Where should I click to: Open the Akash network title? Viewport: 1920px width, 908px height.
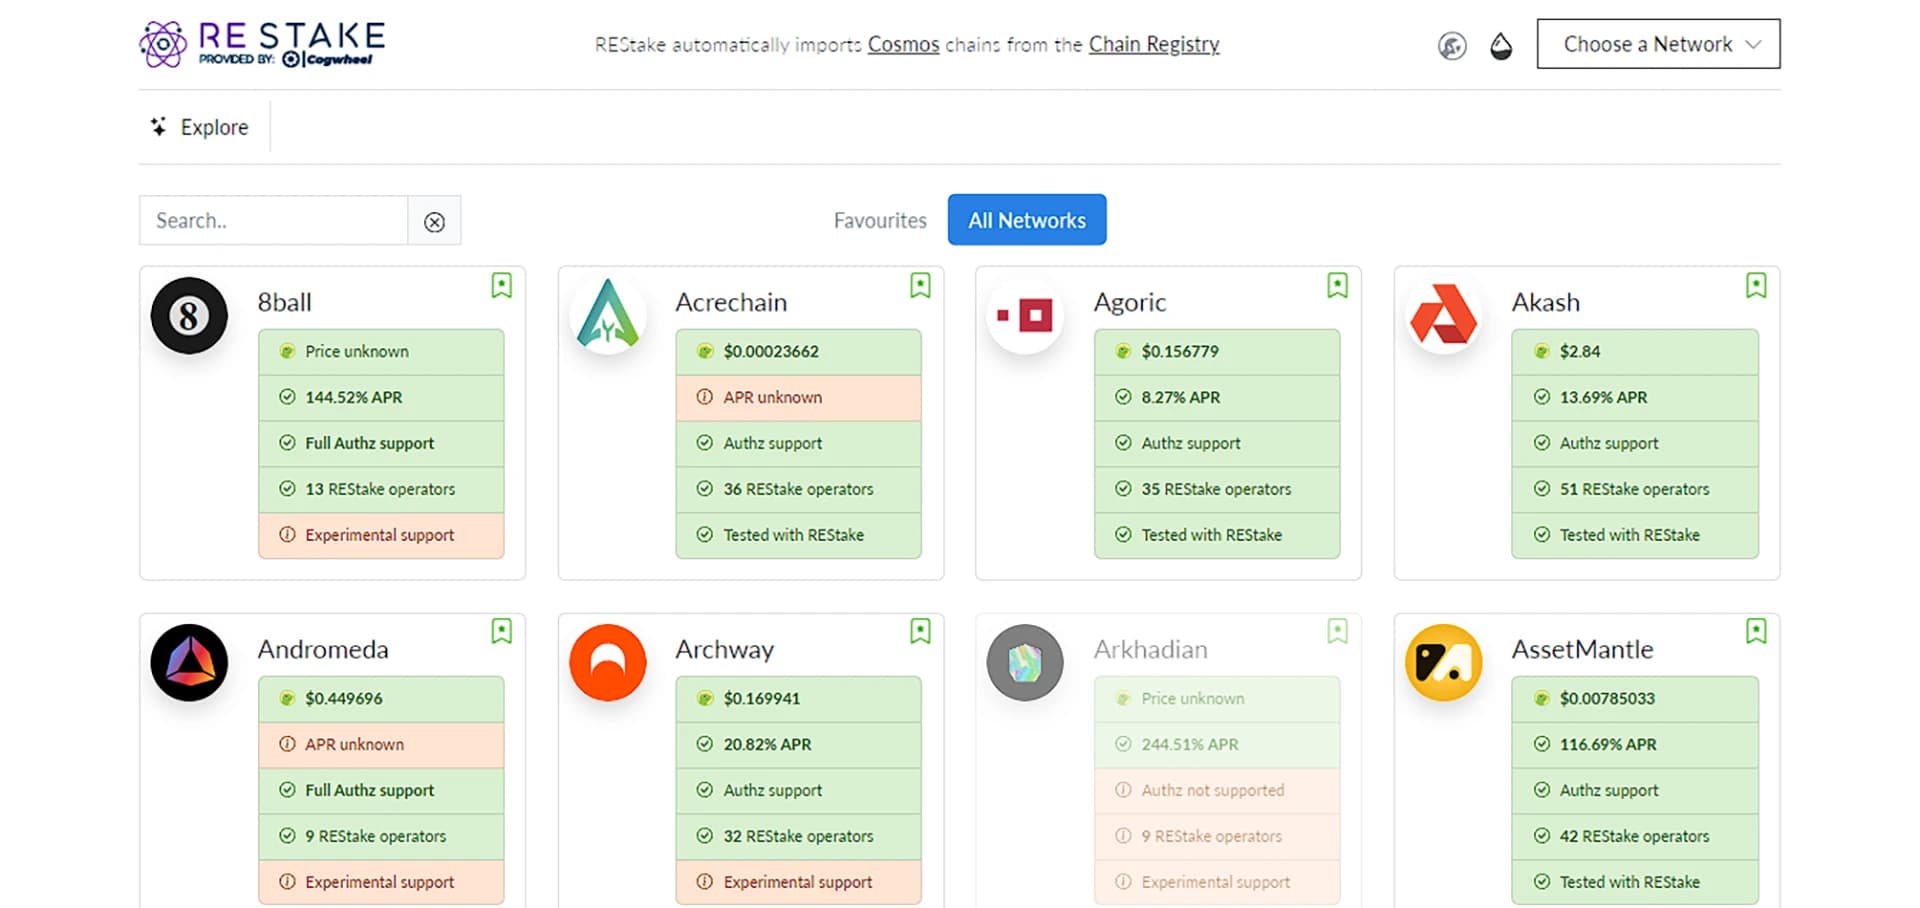[1546, 302]
